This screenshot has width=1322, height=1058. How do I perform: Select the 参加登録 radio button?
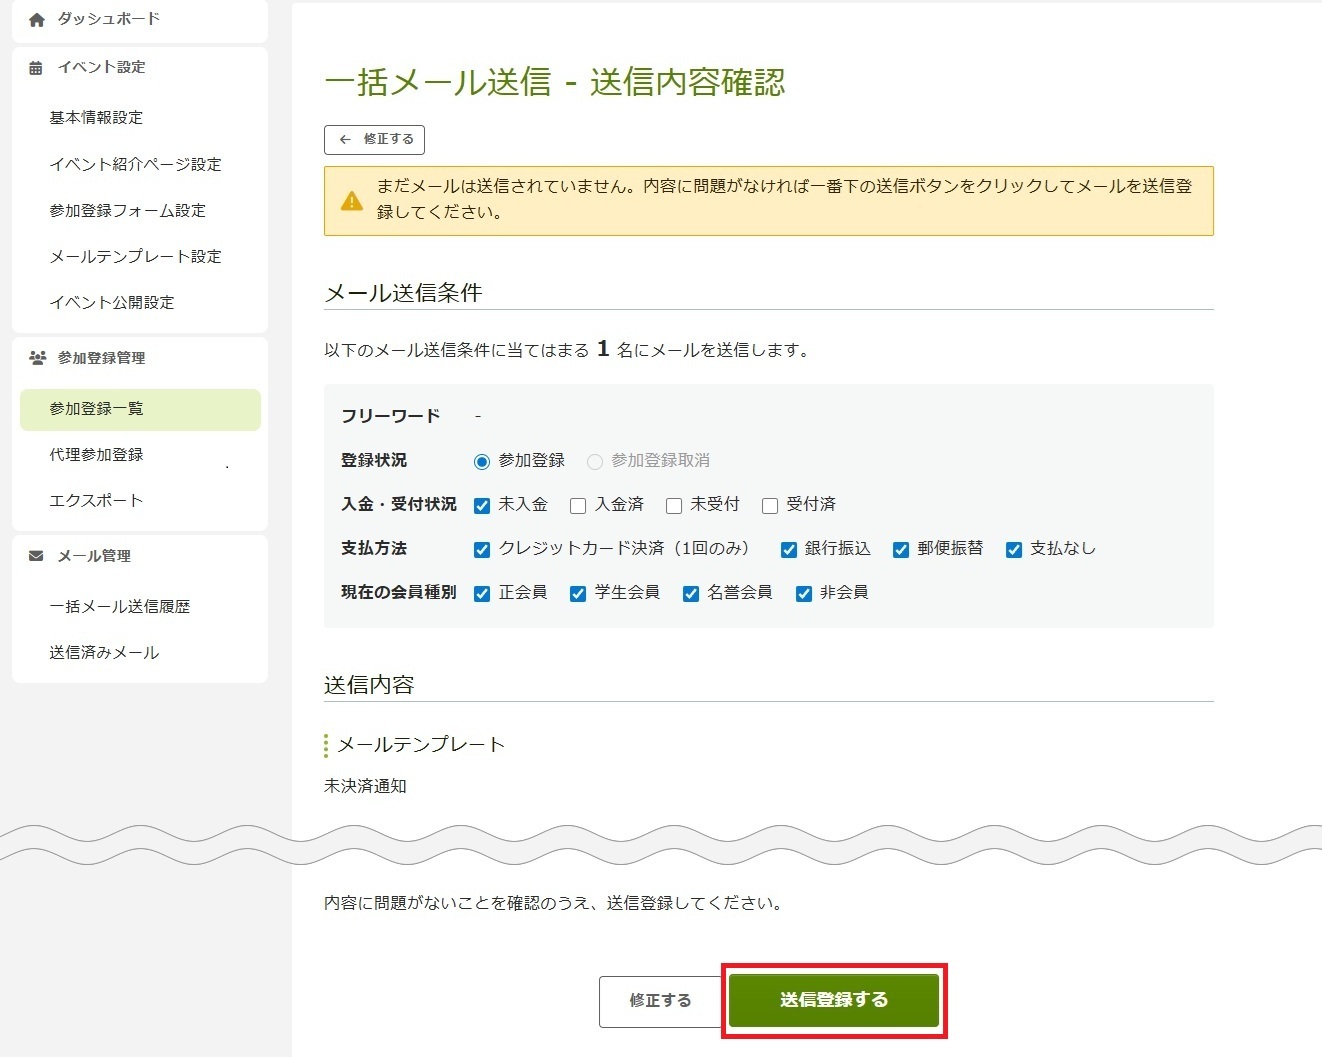[x=482, y=462]
